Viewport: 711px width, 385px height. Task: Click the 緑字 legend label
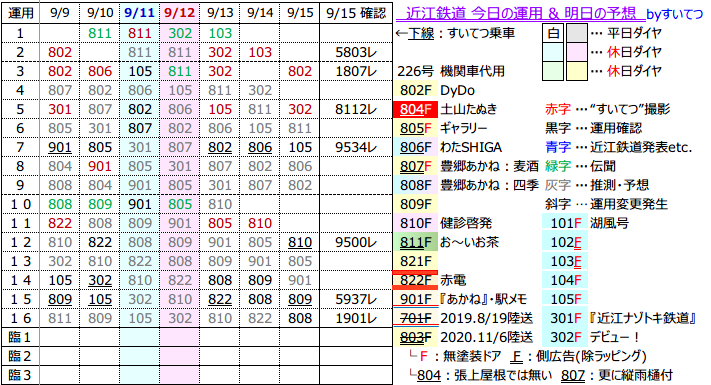(x=558, y=166)
